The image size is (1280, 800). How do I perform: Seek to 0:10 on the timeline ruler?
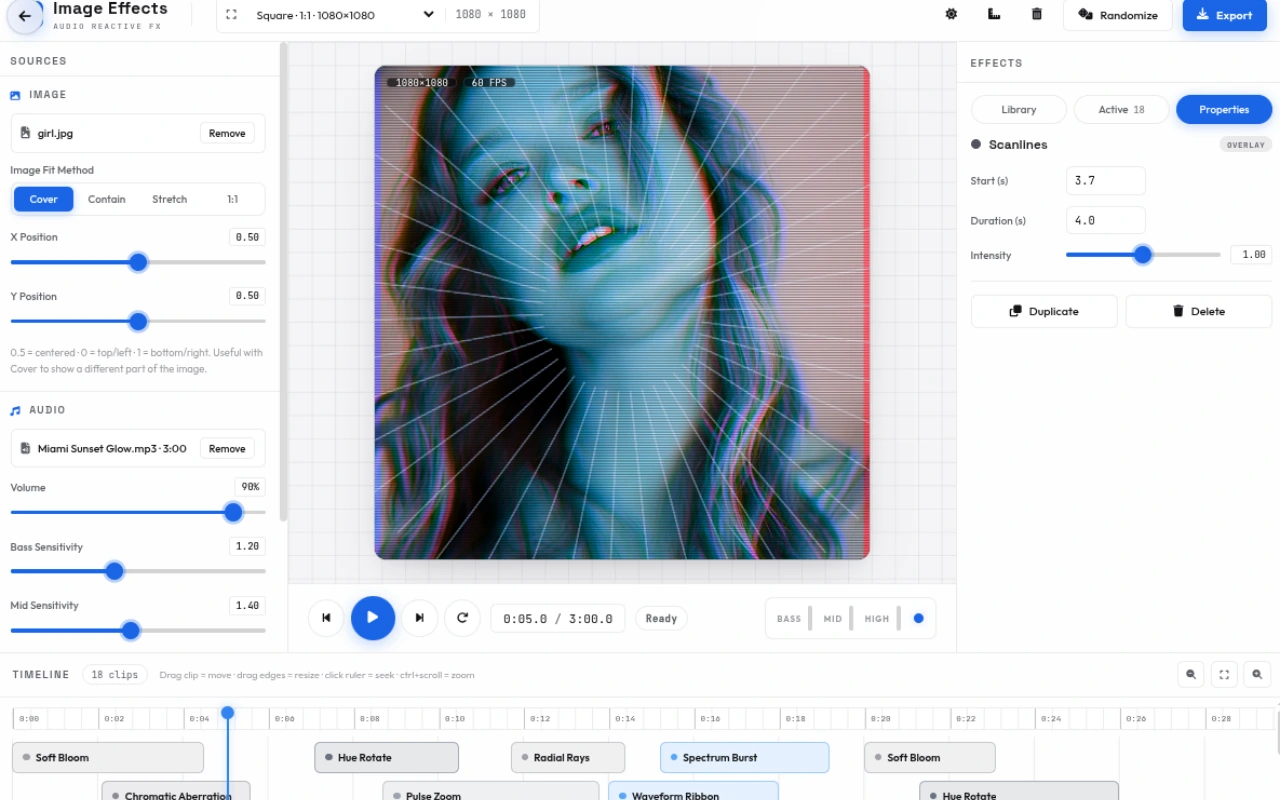point(455,719)
